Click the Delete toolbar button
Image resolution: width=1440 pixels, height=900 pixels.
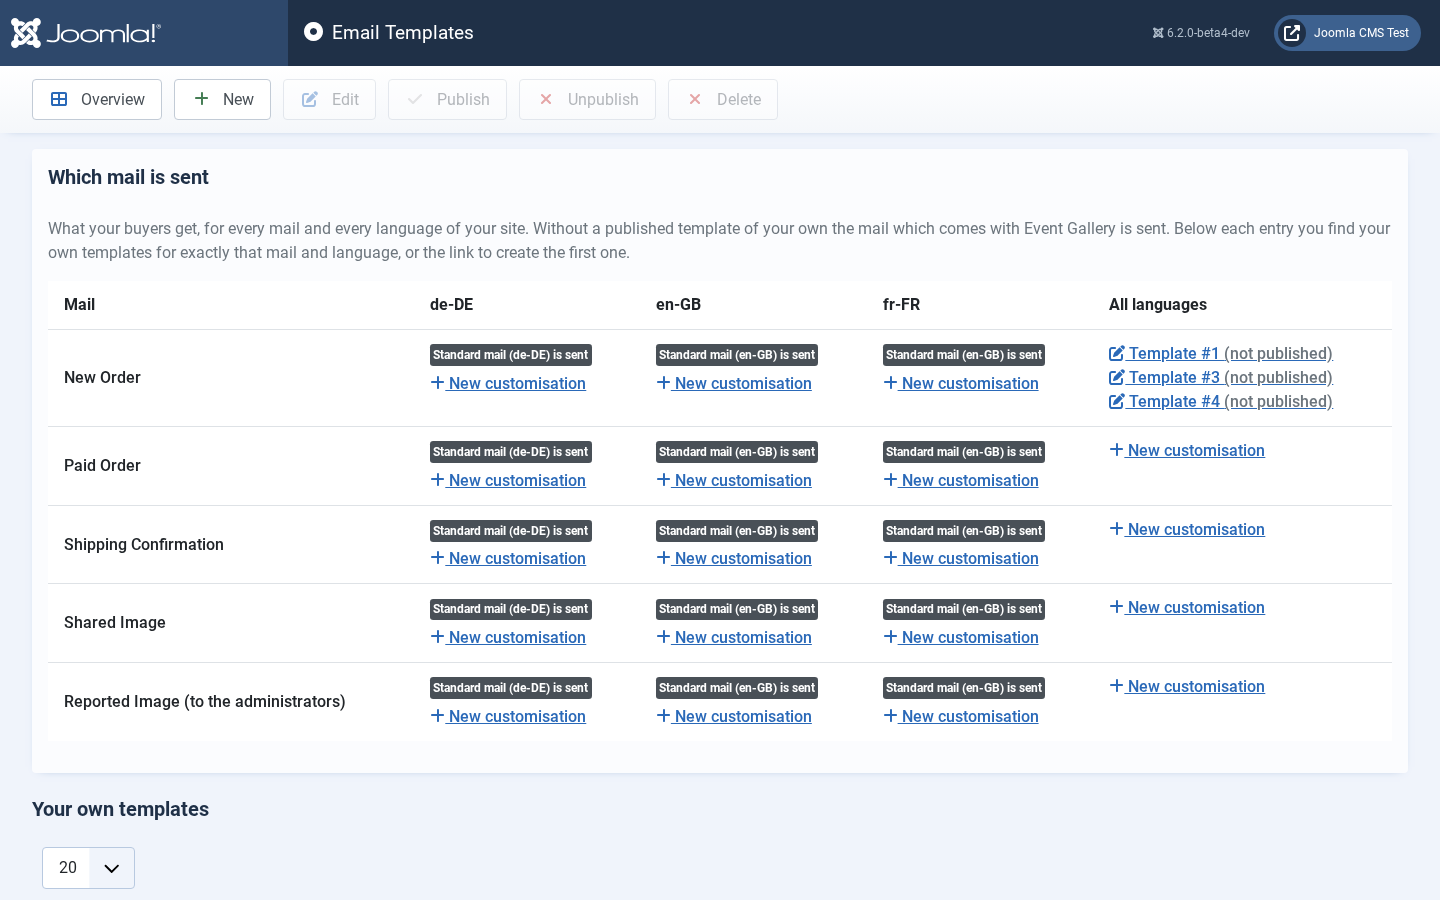[x=723, y=100]
